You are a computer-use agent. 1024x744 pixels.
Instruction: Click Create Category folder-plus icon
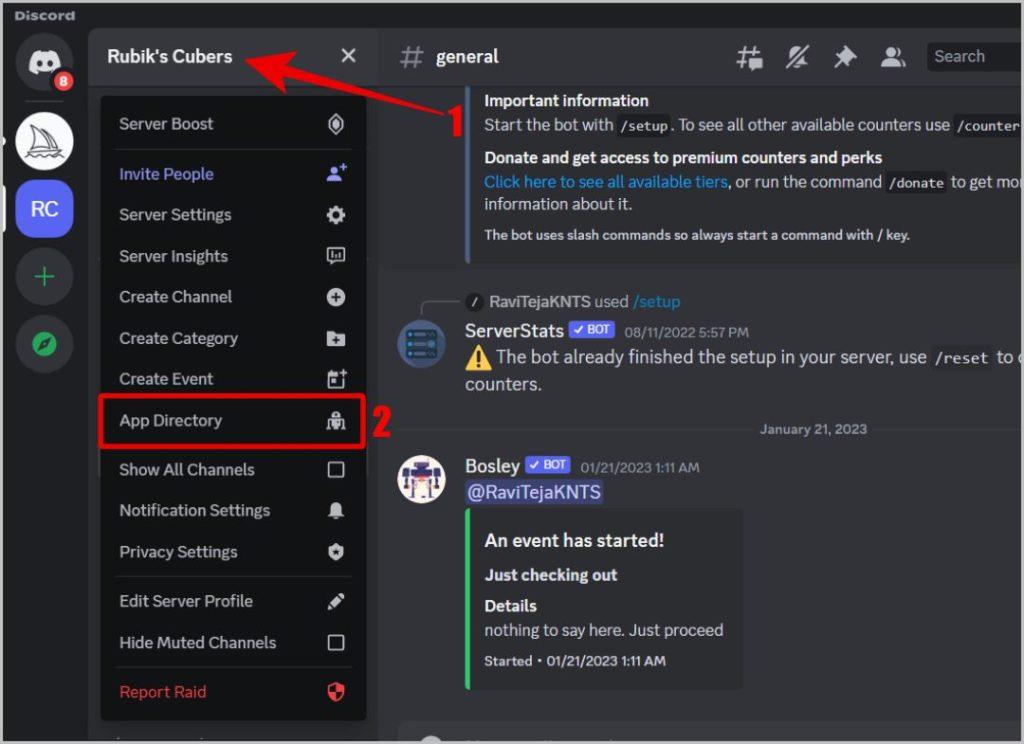pos(336,338)
